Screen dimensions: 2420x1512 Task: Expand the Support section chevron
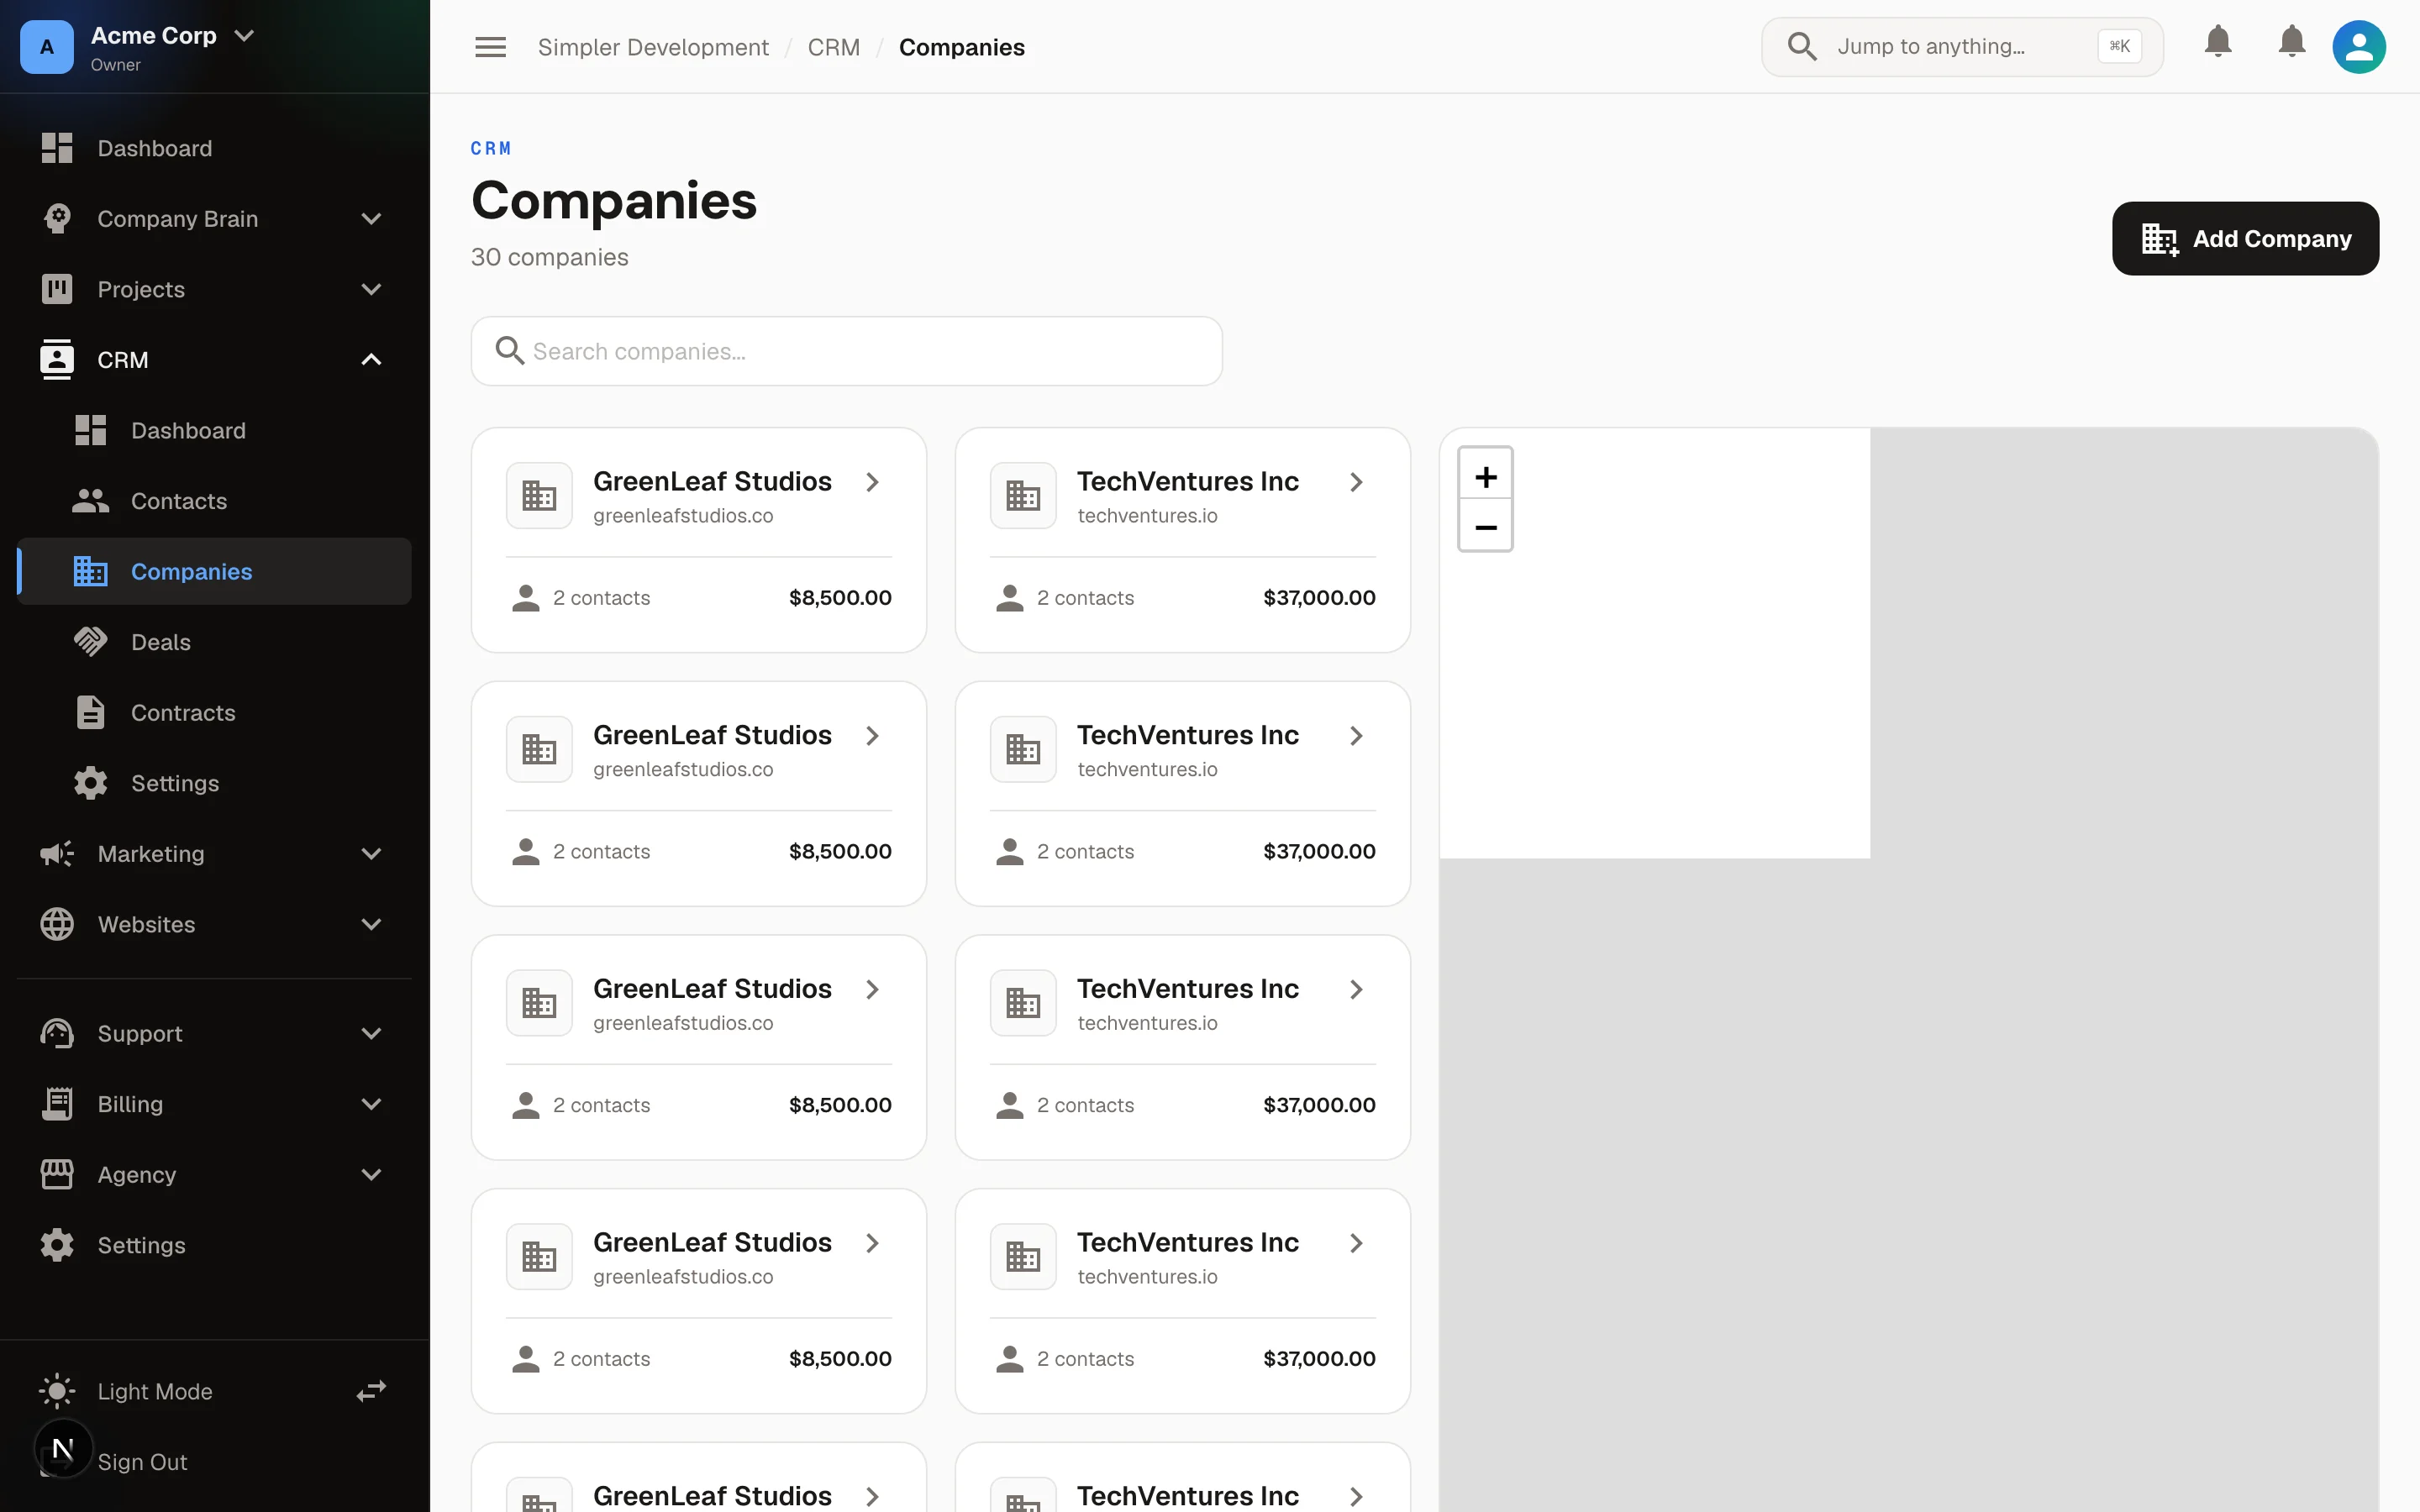tap(371, 1033)
